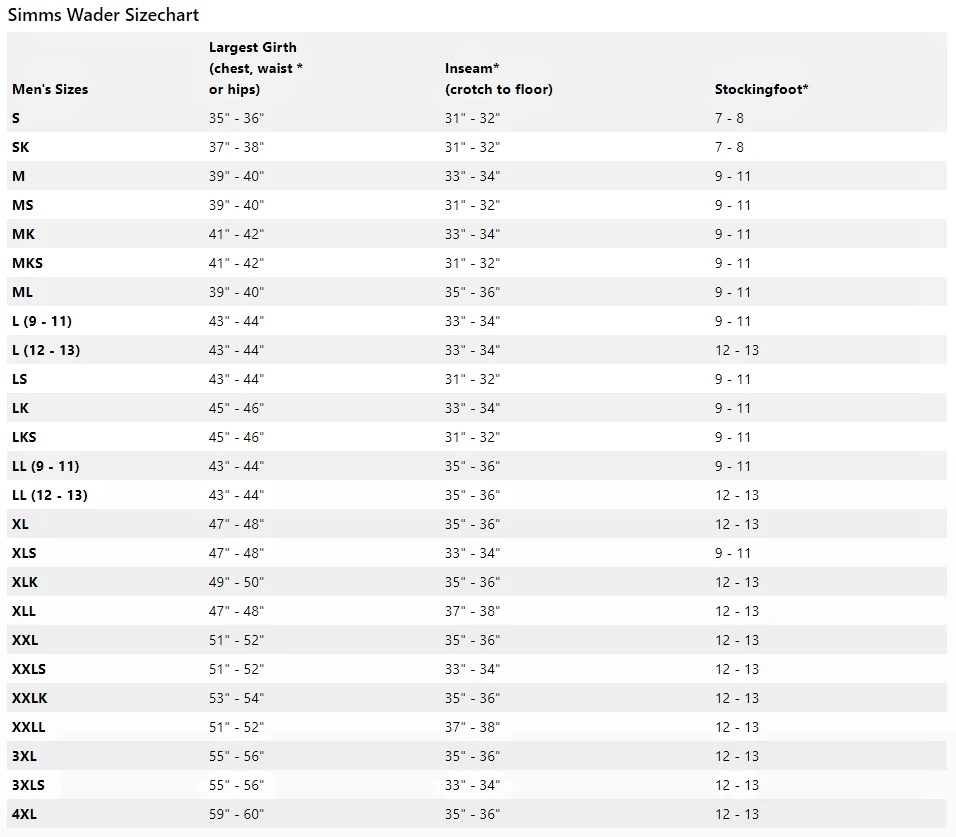Select the Stockingfoot column header
Image resolution: width=956 pixels, height=837 pixels.
click(x=761, y=89)
